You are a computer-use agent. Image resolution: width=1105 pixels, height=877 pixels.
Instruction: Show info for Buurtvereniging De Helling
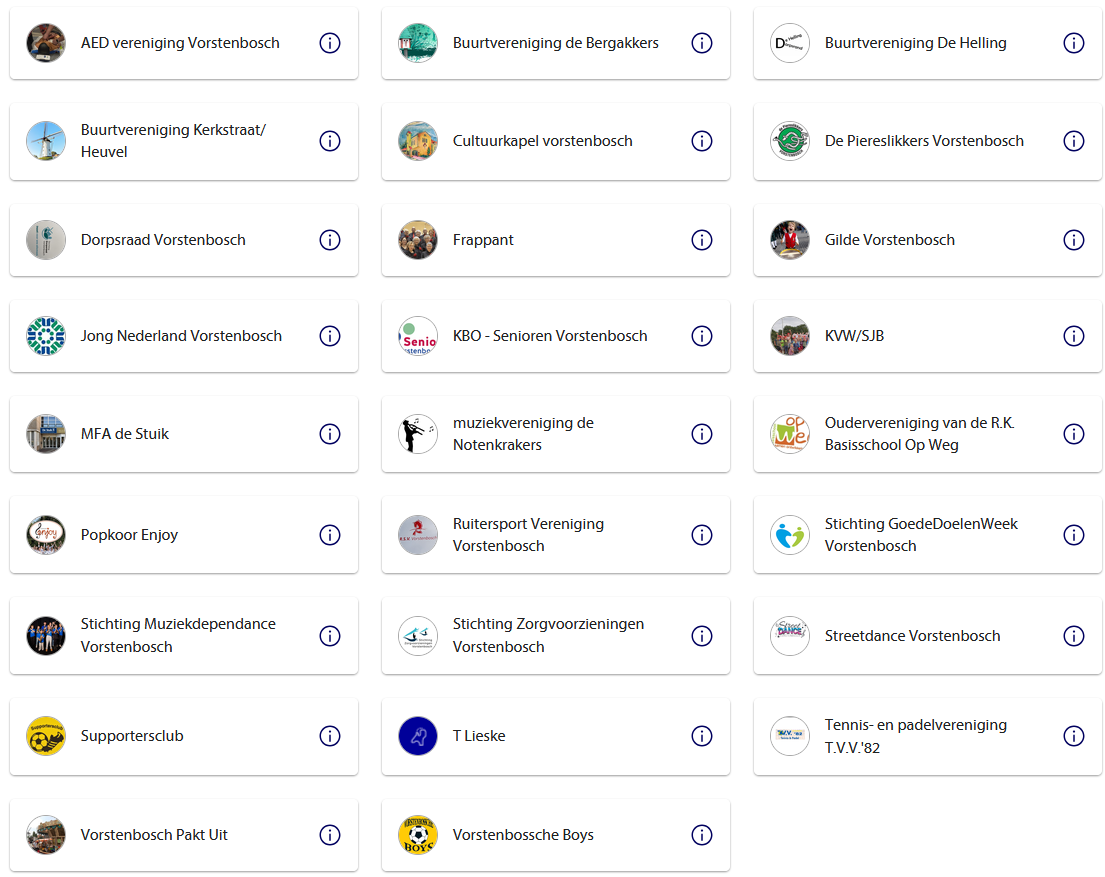[1073, 43]
